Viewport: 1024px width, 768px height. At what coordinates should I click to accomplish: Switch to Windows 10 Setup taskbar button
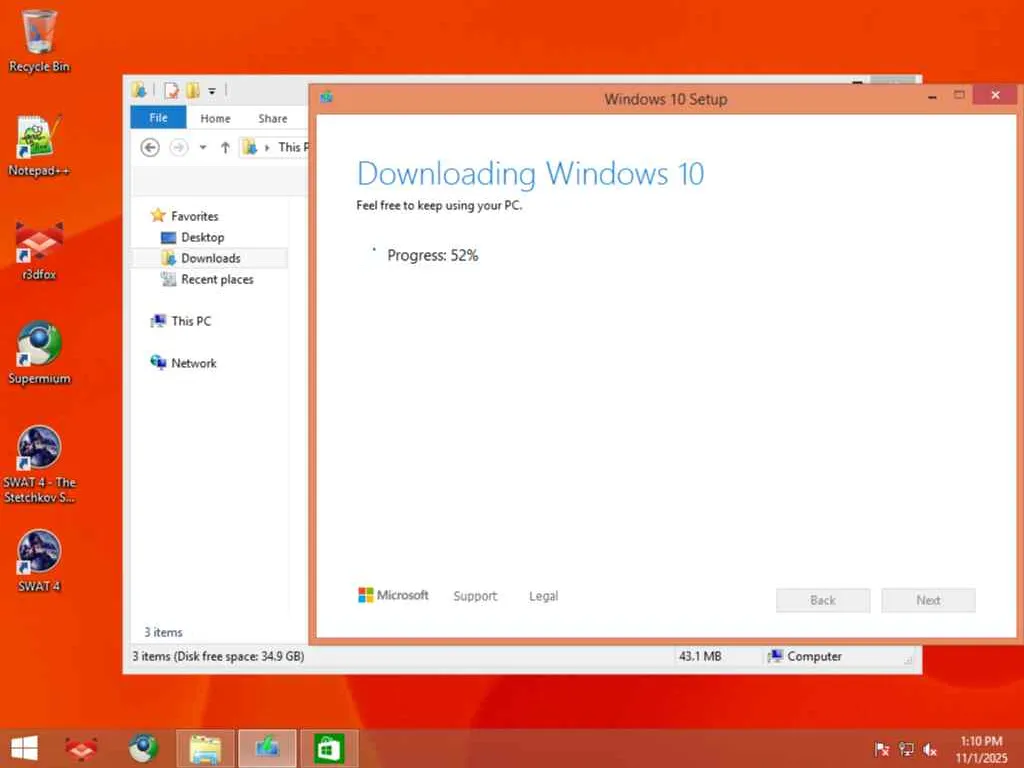[267, 748]
